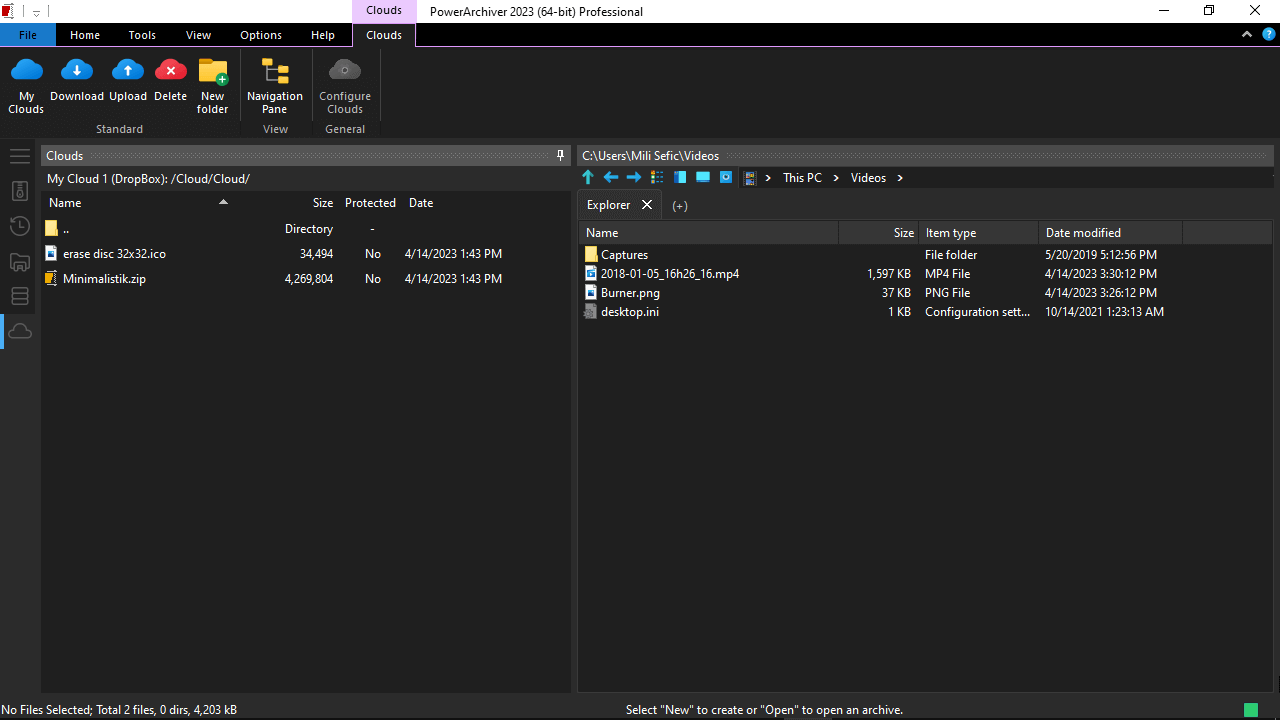Select Minimalistik.zip in the cloud panel

[104, 278]
